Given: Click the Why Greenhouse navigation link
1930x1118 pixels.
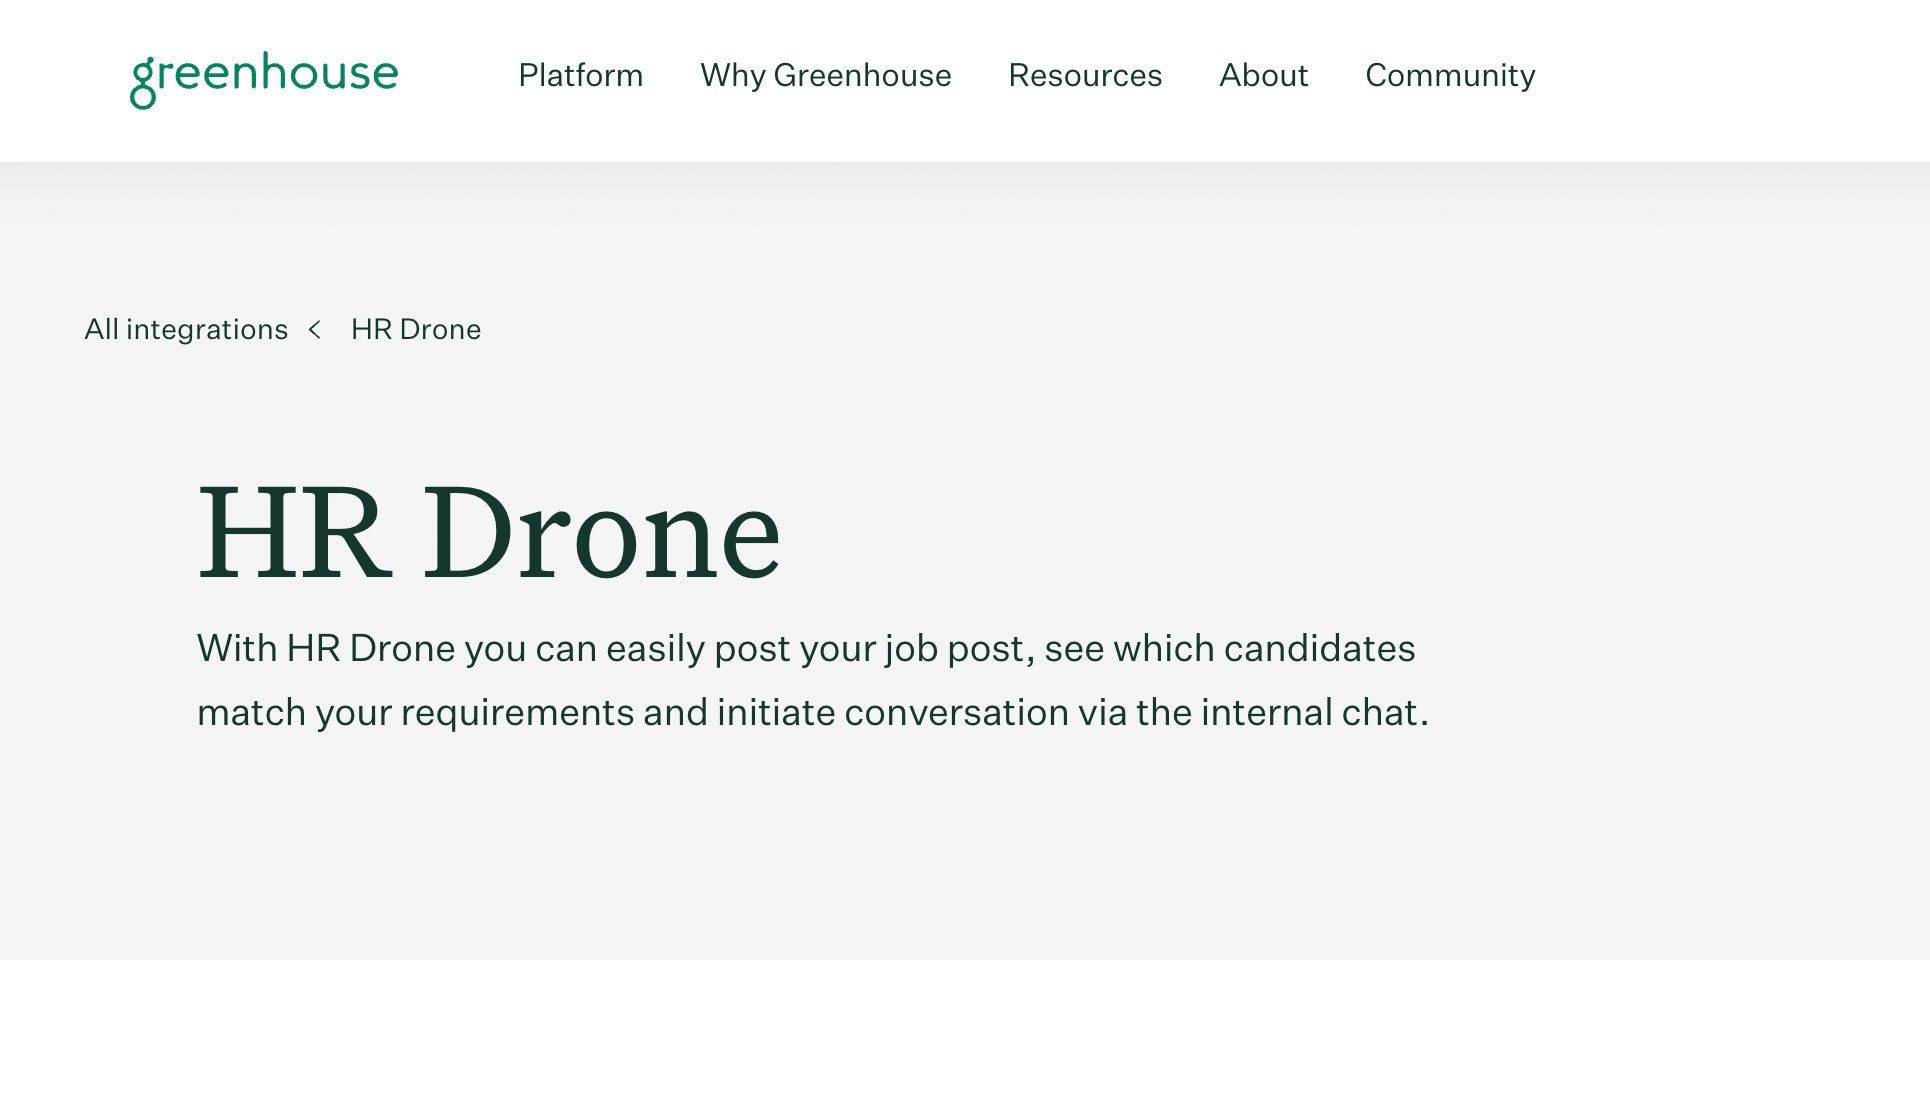Looking at the screenshot, I should point(826,76).
